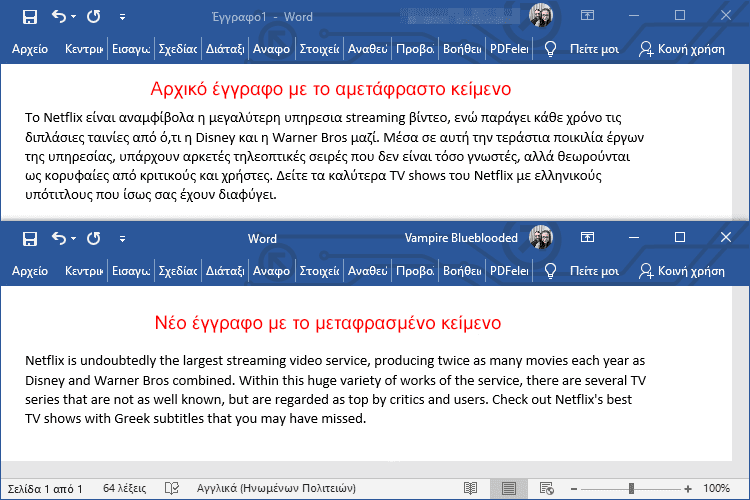The width and height of the screenshot is (750, 500).
Task: Open Στοιχεία tab in top Word window
Action: (320, 49)
